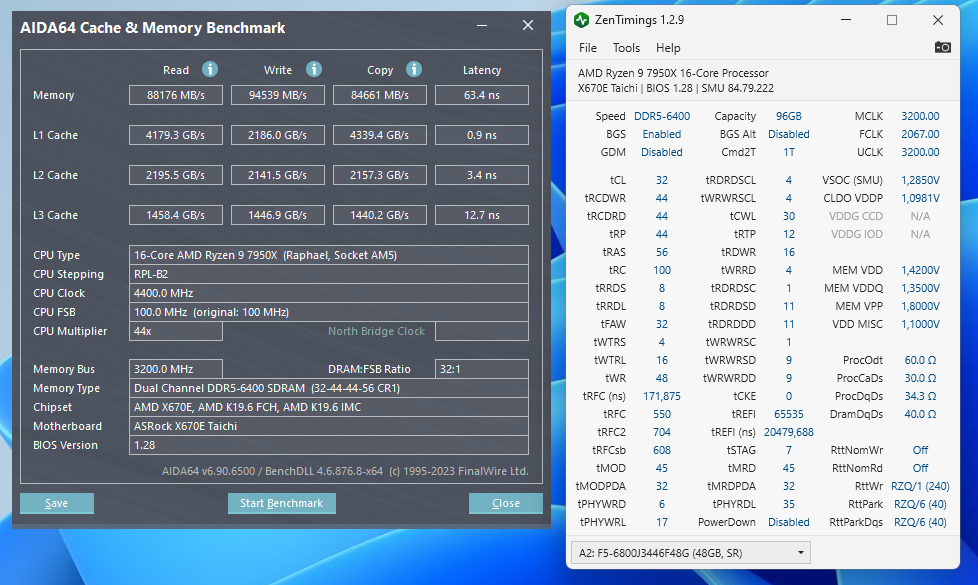Click the CPU Type field 16-Core AMD Ryzen 9 7950X
This screenshot has width=978, height=585.
(x=329, y=255)
